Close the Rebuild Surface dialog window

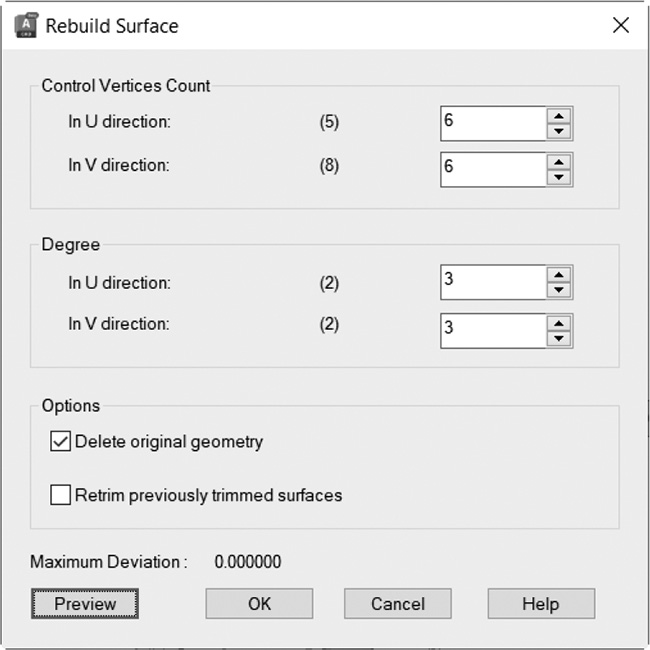621,25
